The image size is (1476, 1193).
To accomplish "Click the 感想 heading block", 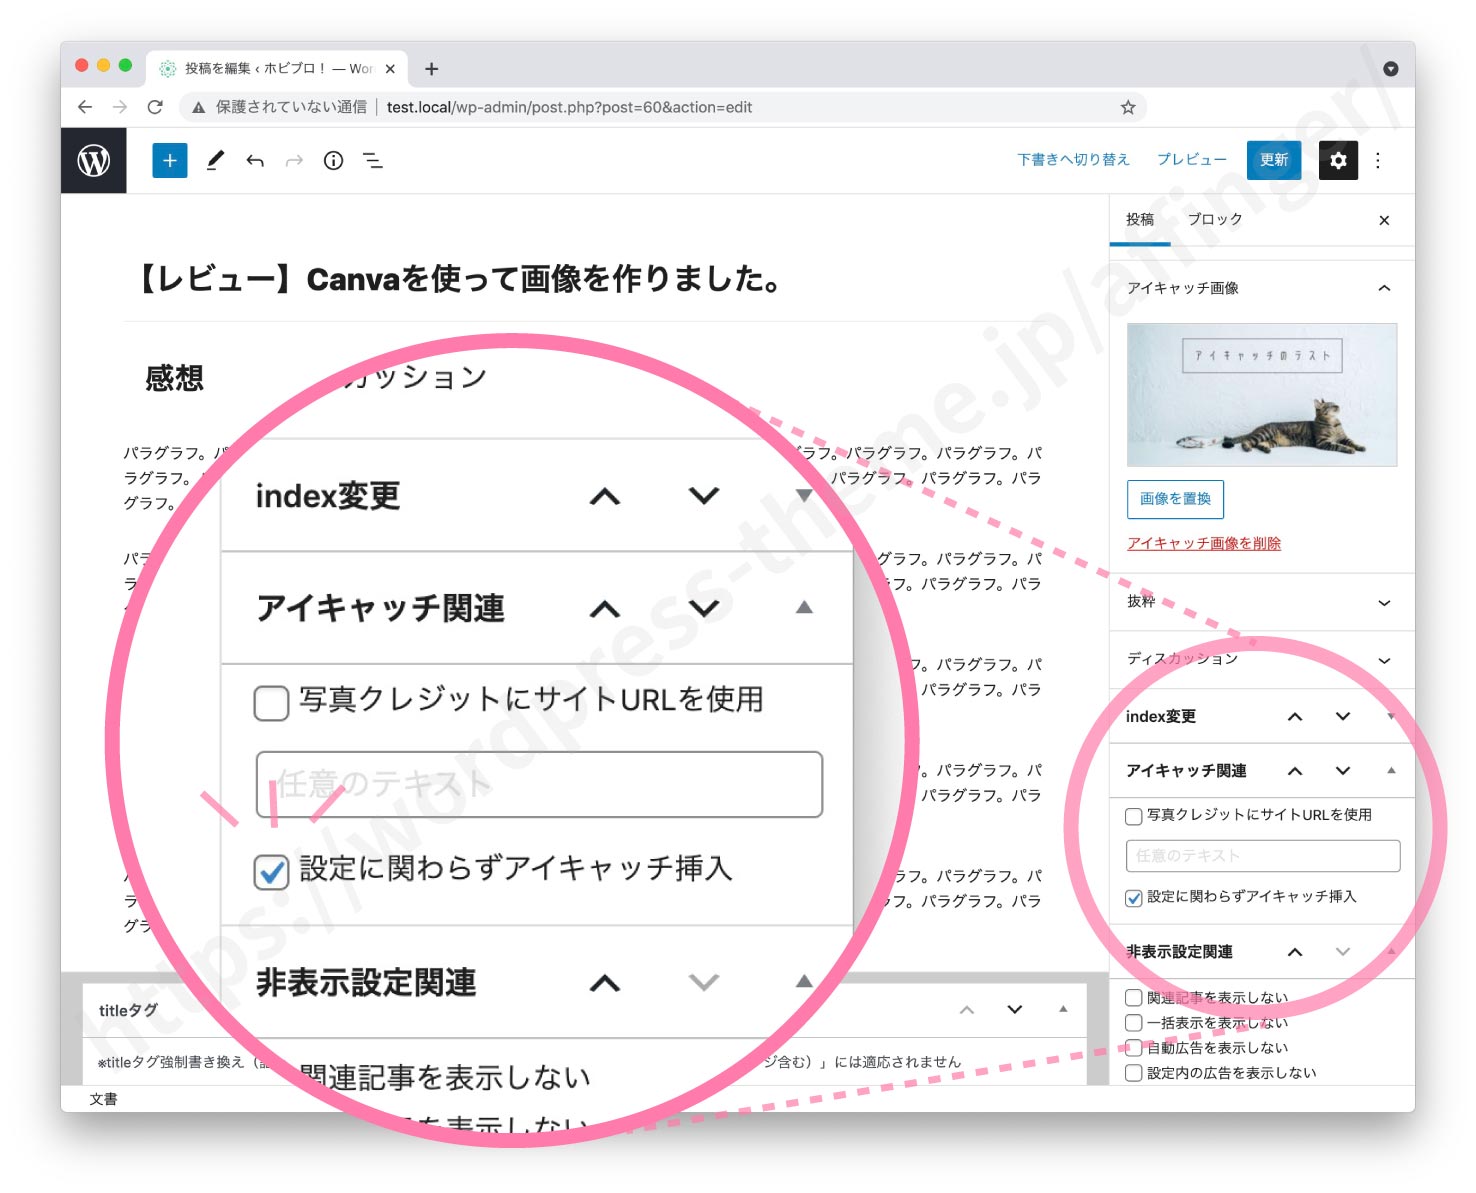I will point(175,378).
